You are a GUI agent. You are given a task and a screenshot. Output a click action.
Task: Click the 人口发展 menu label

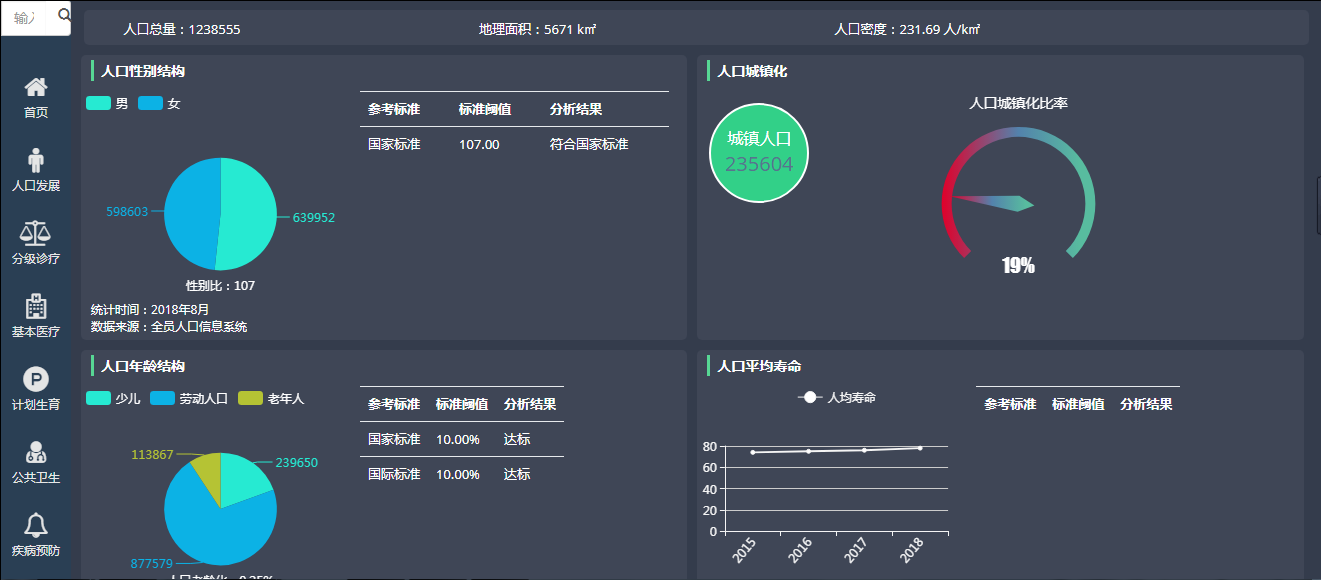point(36,186)
